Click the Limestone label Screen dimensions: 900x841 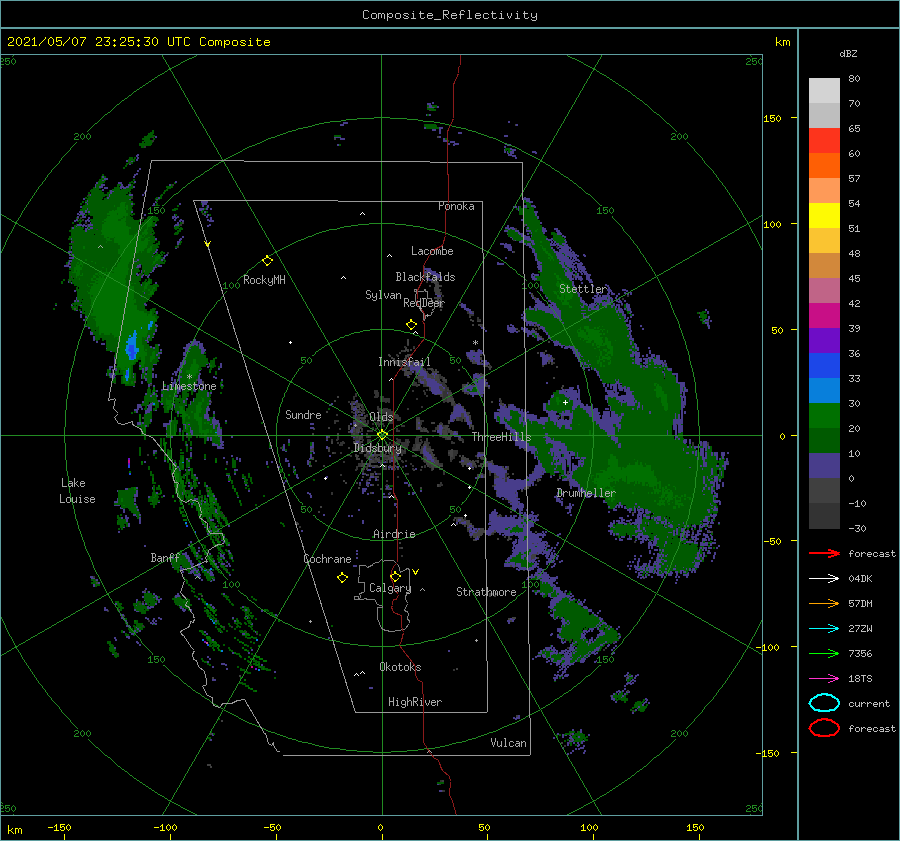(x=189, y=386)
